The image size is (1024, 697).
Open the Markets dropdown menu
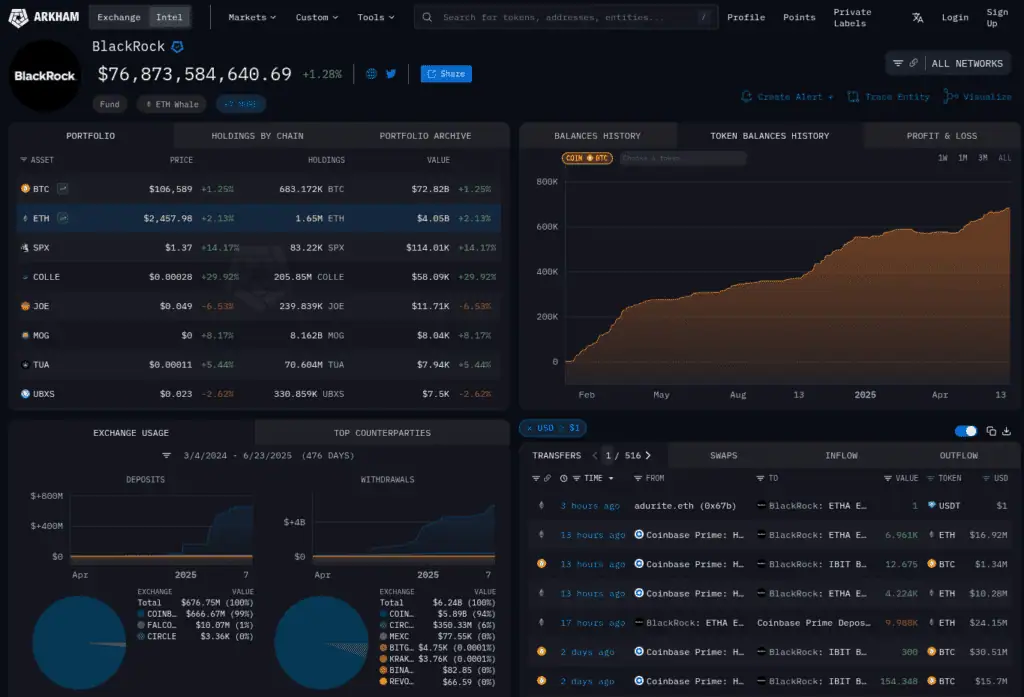tap(252, 17)
